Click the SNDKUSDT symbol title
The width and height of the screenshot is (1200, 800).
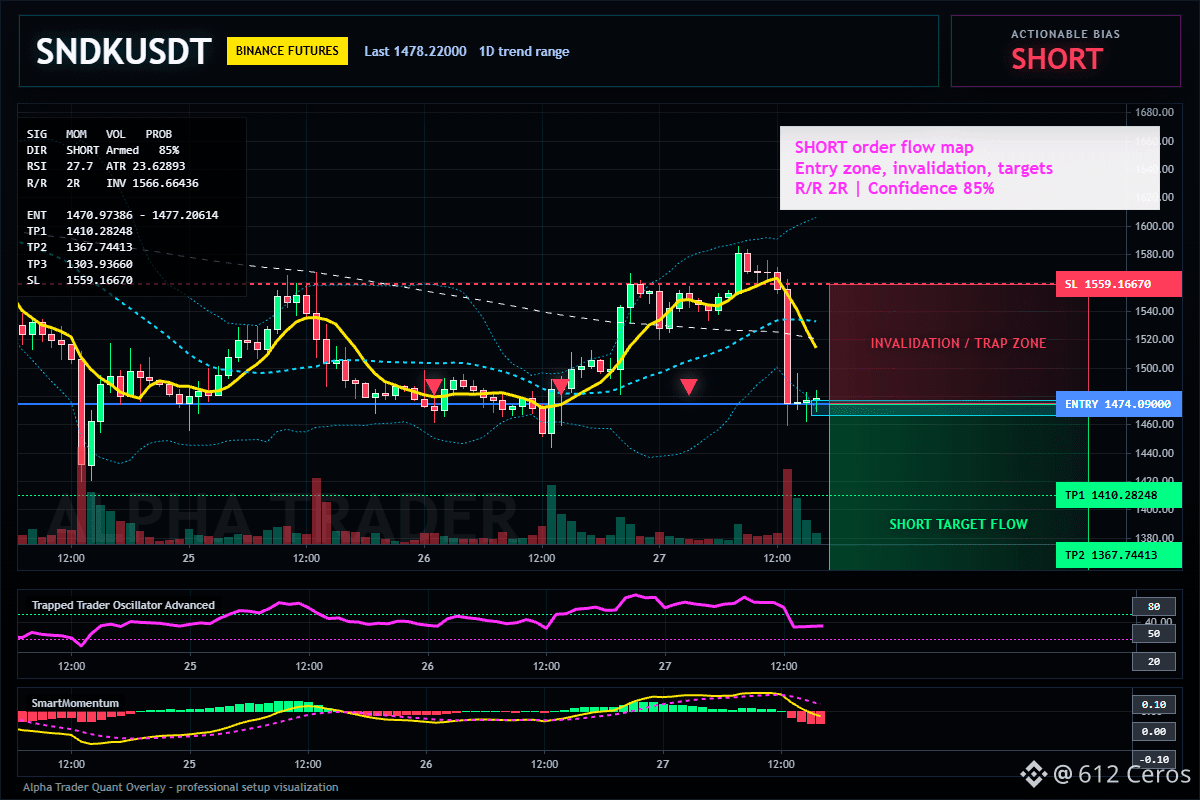pyautogui.click(x=124, y=51)
